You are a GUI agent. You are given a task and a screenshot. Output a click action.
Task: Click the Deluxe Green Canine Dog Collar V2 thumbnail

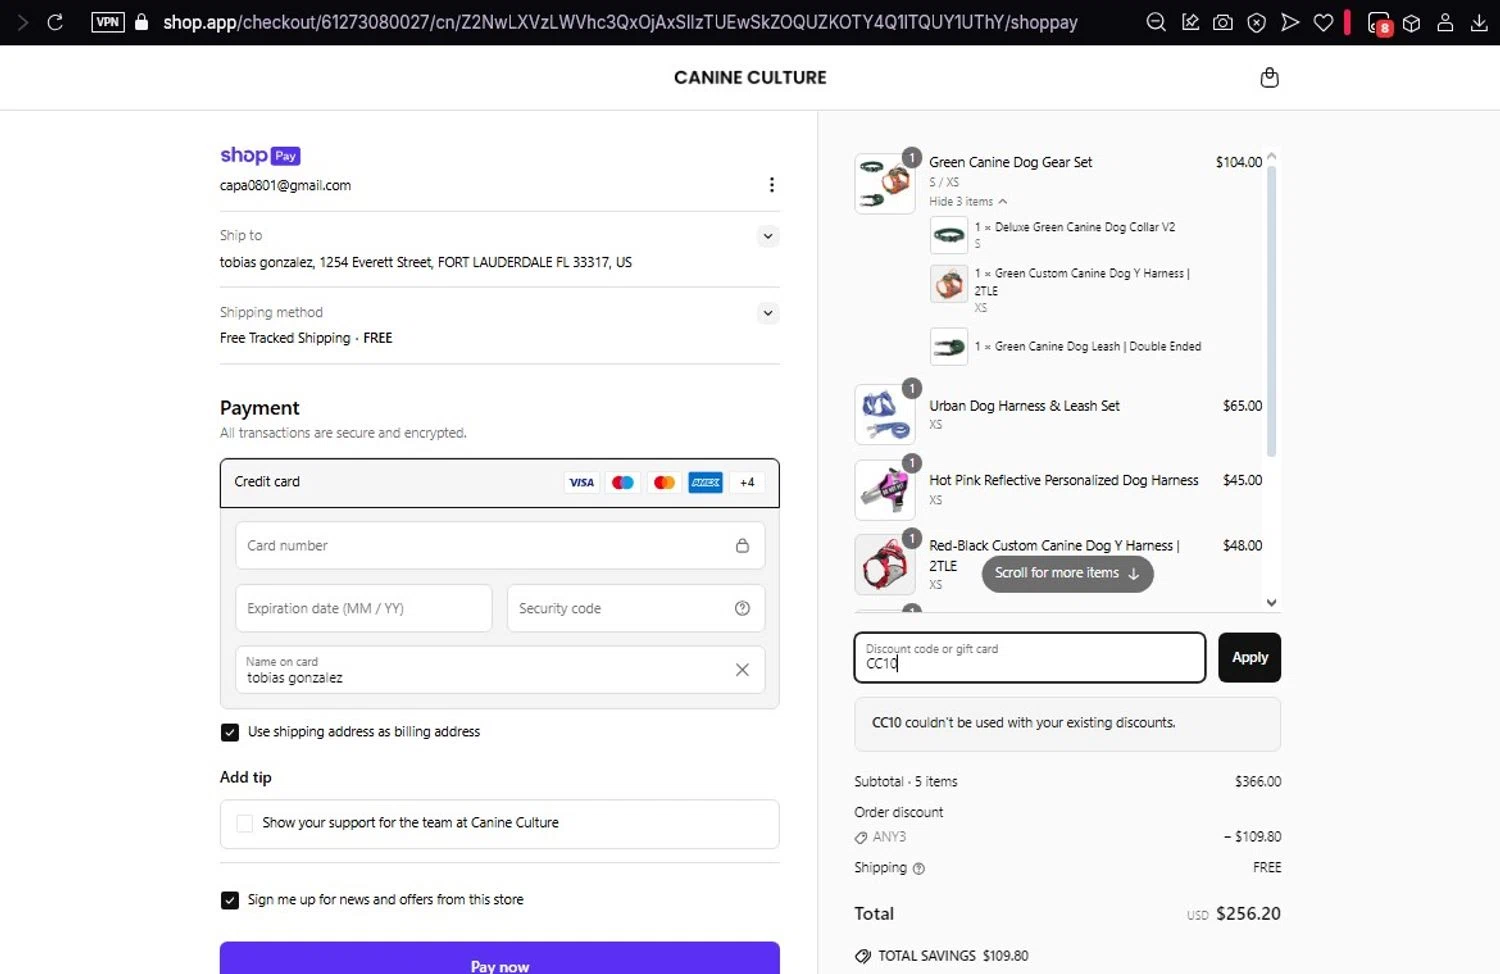point(949,236)
